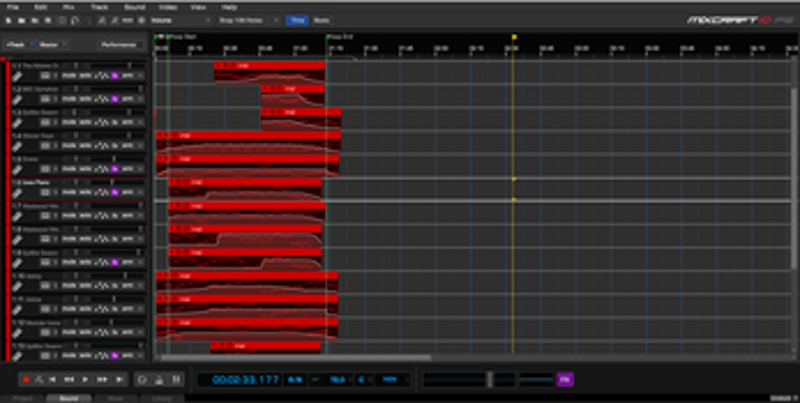Screen dimensions: 800x403
Task: Expand track 1's dropdown arrow after arm
Action: (x=140, y=75)
